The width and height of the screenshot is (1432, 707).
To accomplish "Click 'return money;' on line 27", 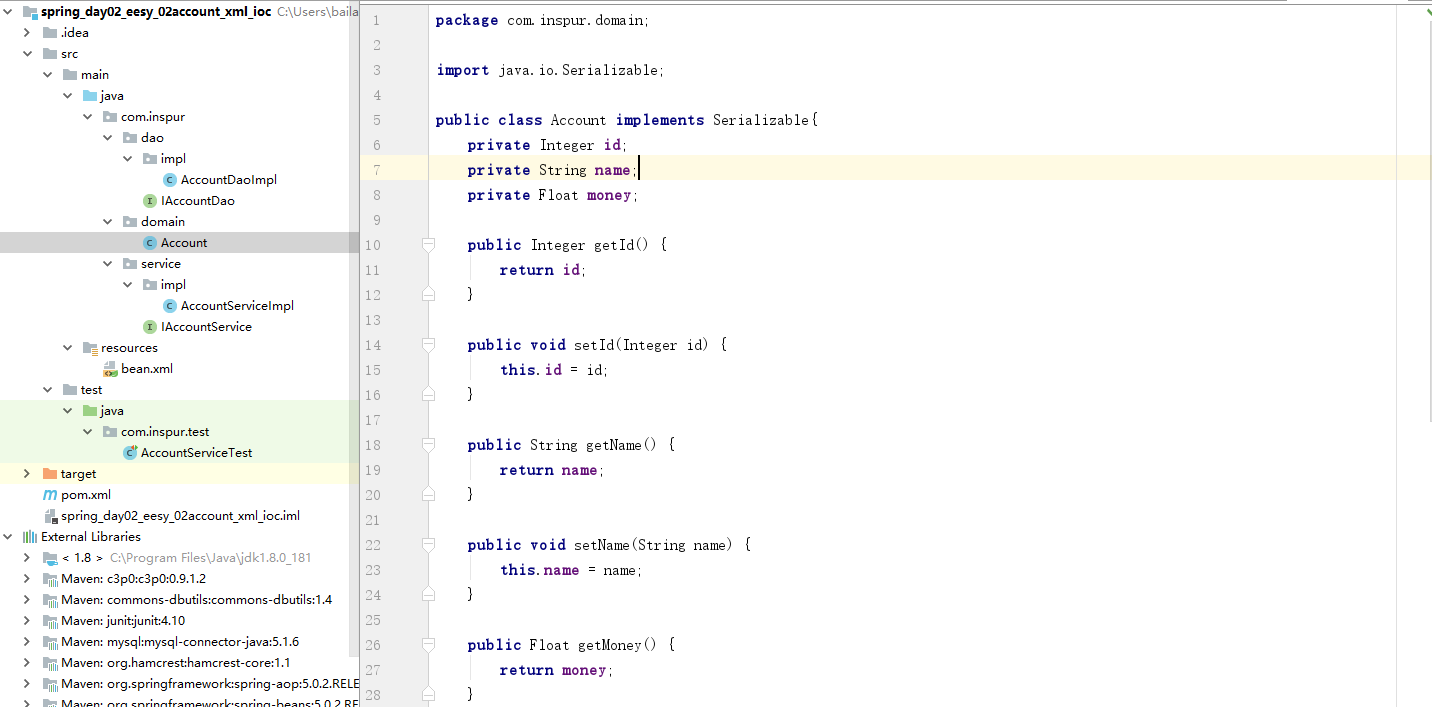I will (x=556, y=670).
